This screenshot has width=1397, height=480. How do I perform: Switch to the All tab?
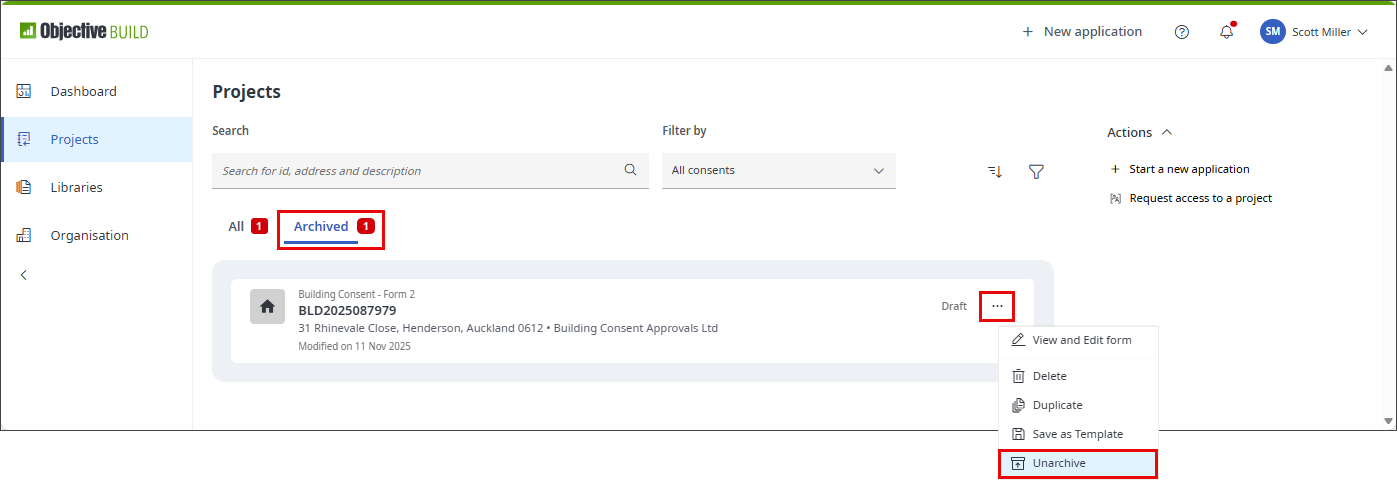(x=236, y=227)
